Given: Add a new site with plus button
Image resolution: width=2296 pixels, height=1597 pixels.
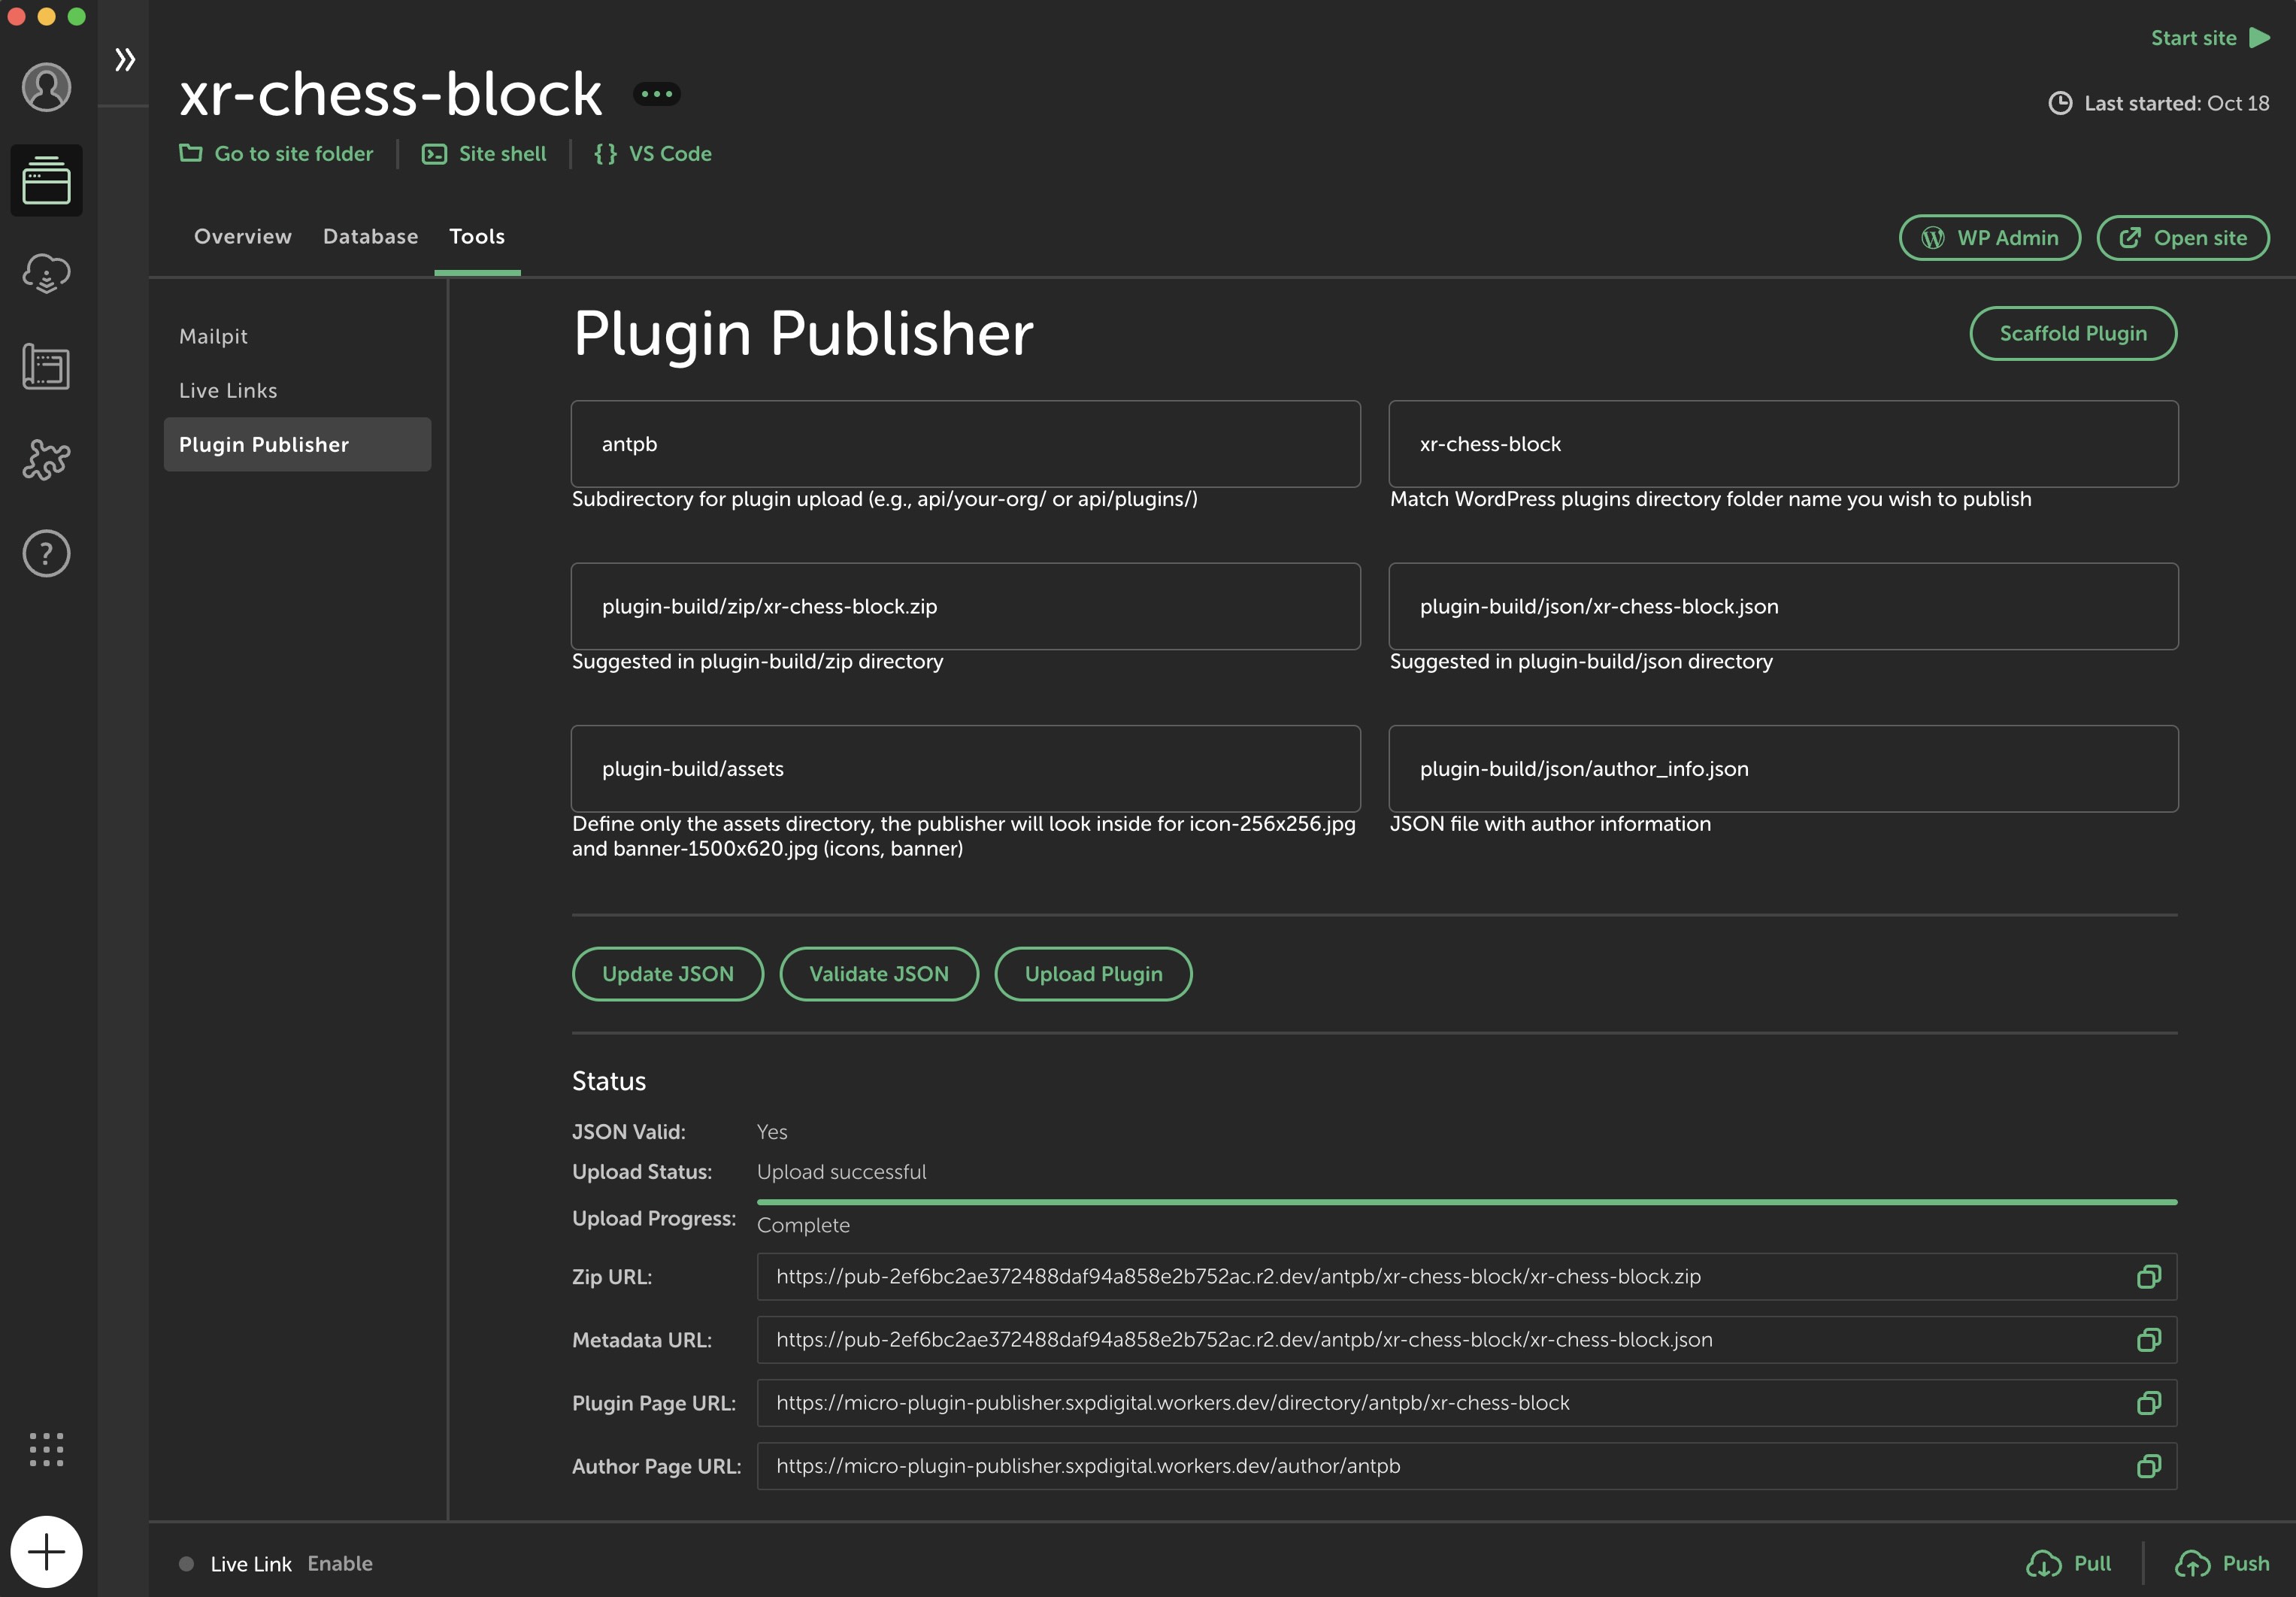Looking at the screenshot, I should coord(46,1552).
